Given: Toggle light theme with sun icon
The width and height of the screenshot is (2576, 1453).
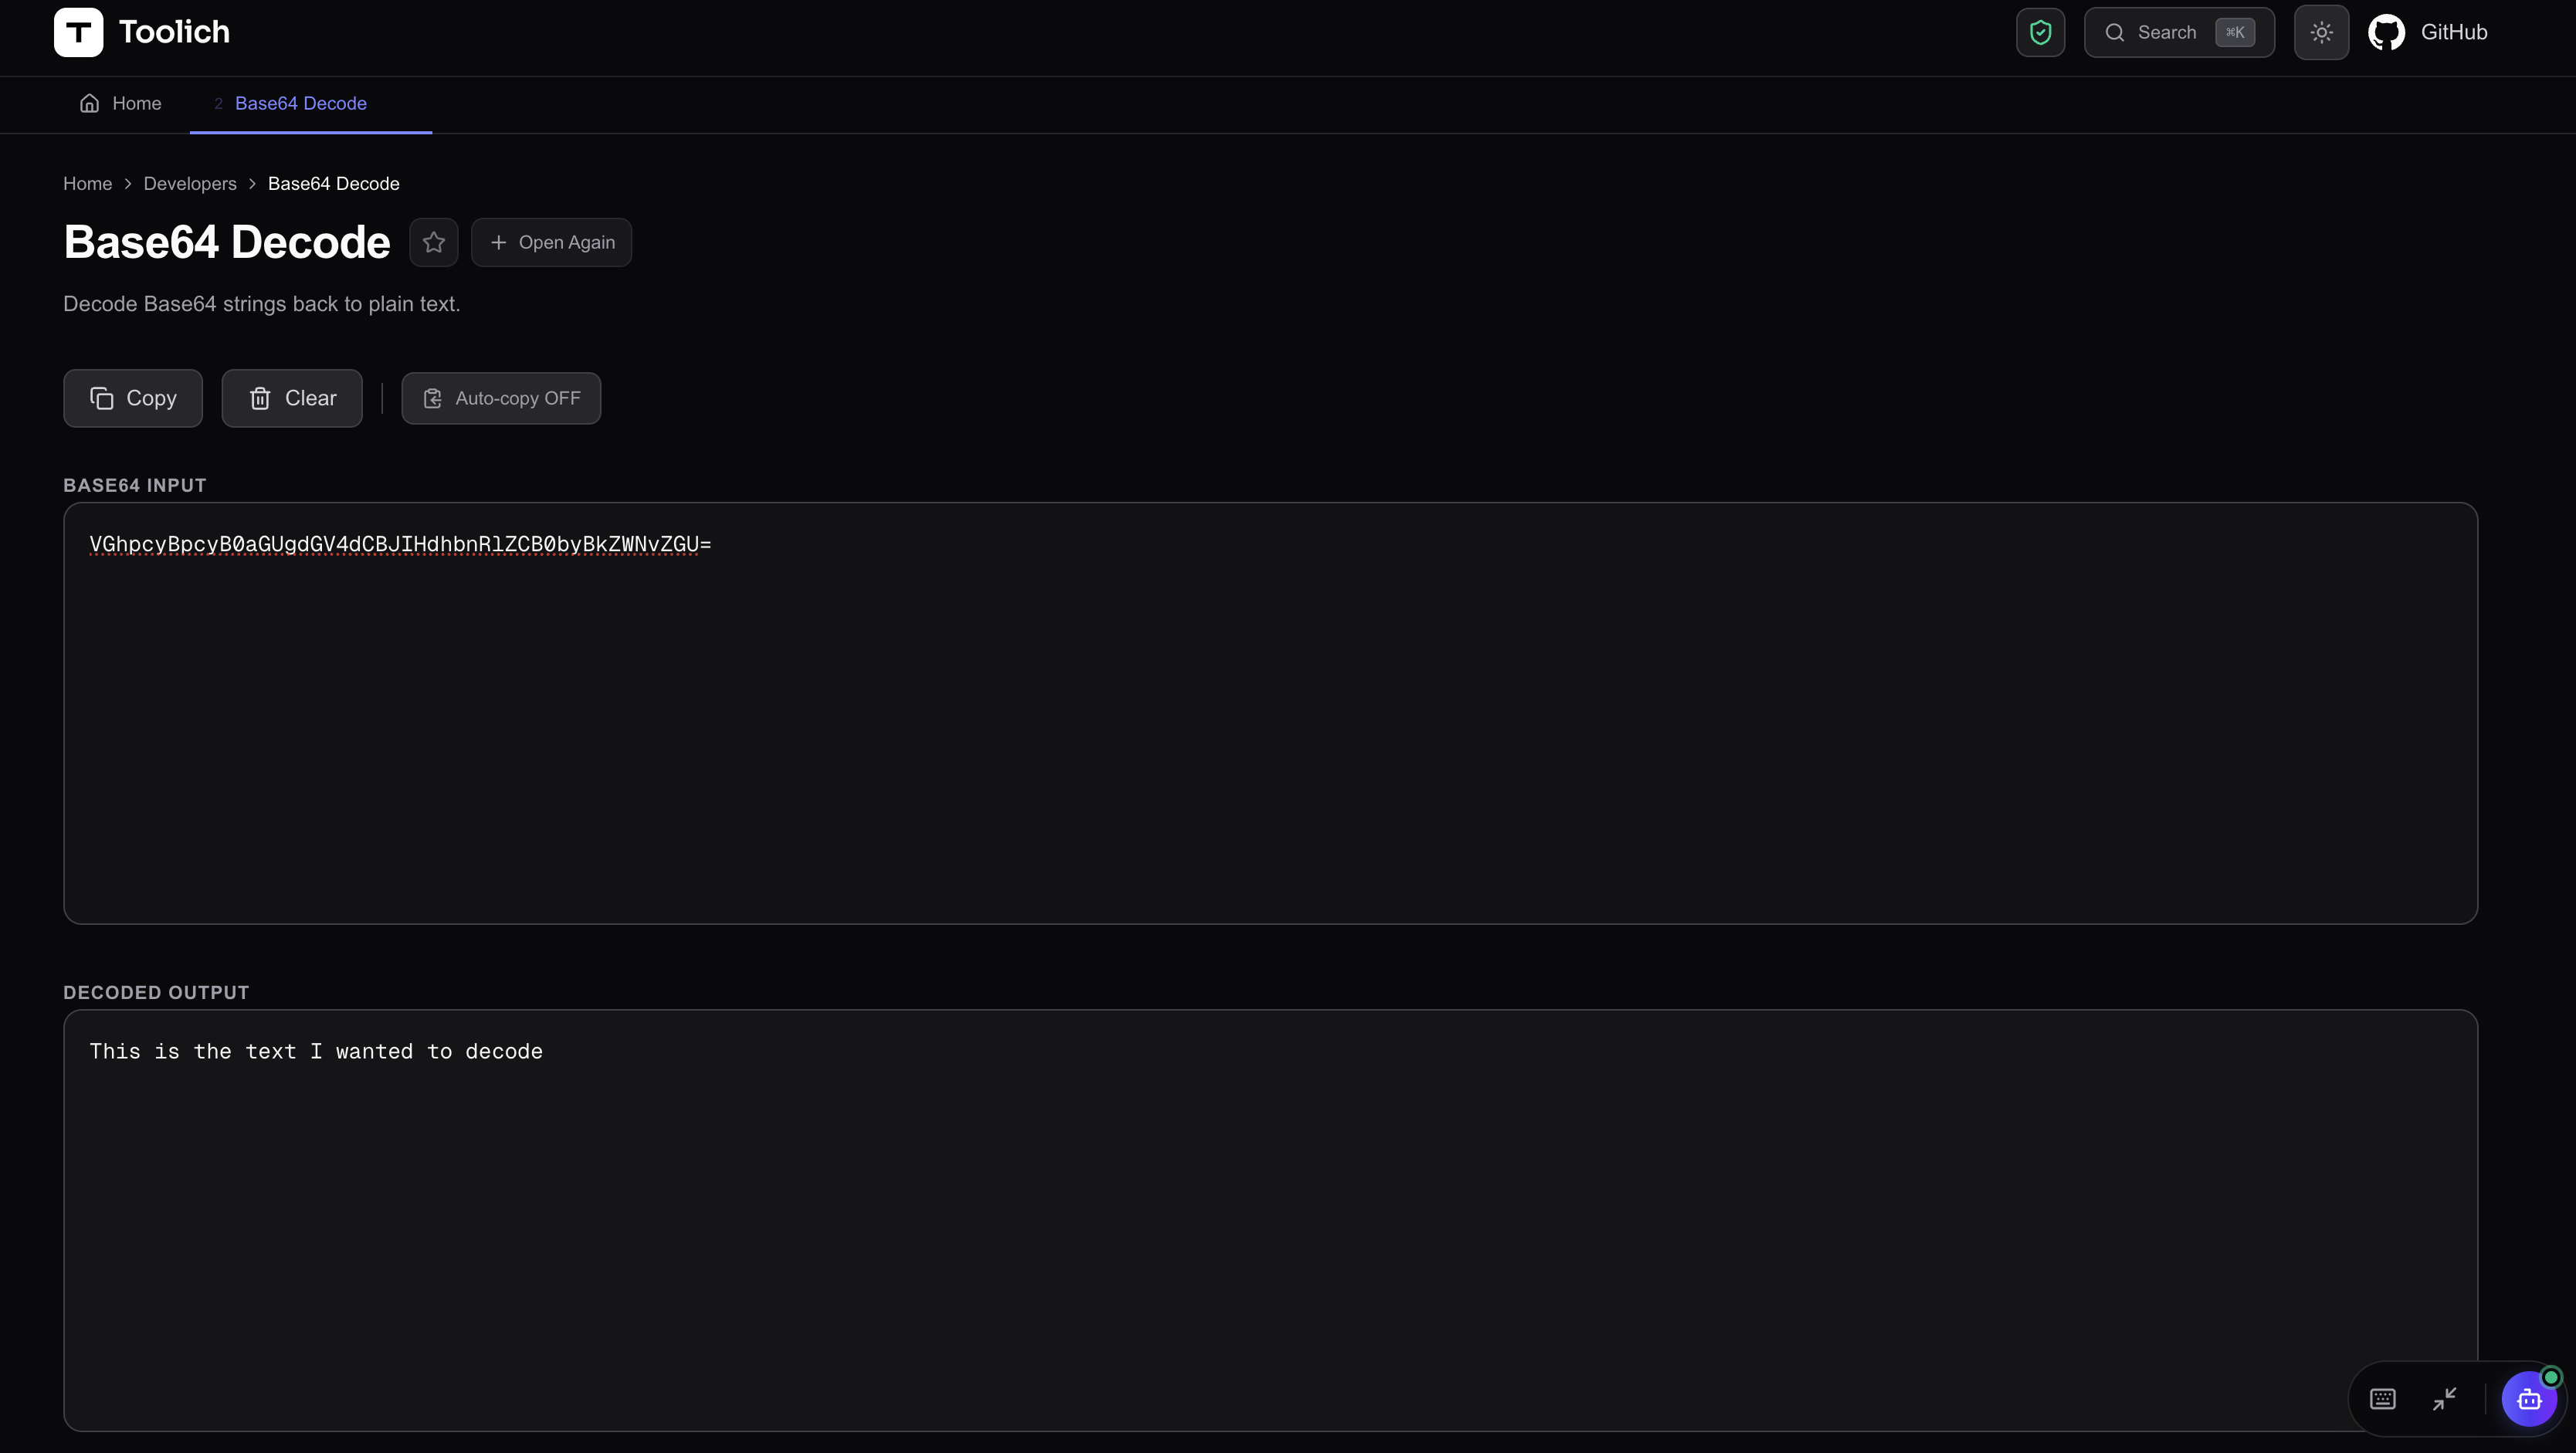Looking at the screenshot, I should coord(2321,32).
